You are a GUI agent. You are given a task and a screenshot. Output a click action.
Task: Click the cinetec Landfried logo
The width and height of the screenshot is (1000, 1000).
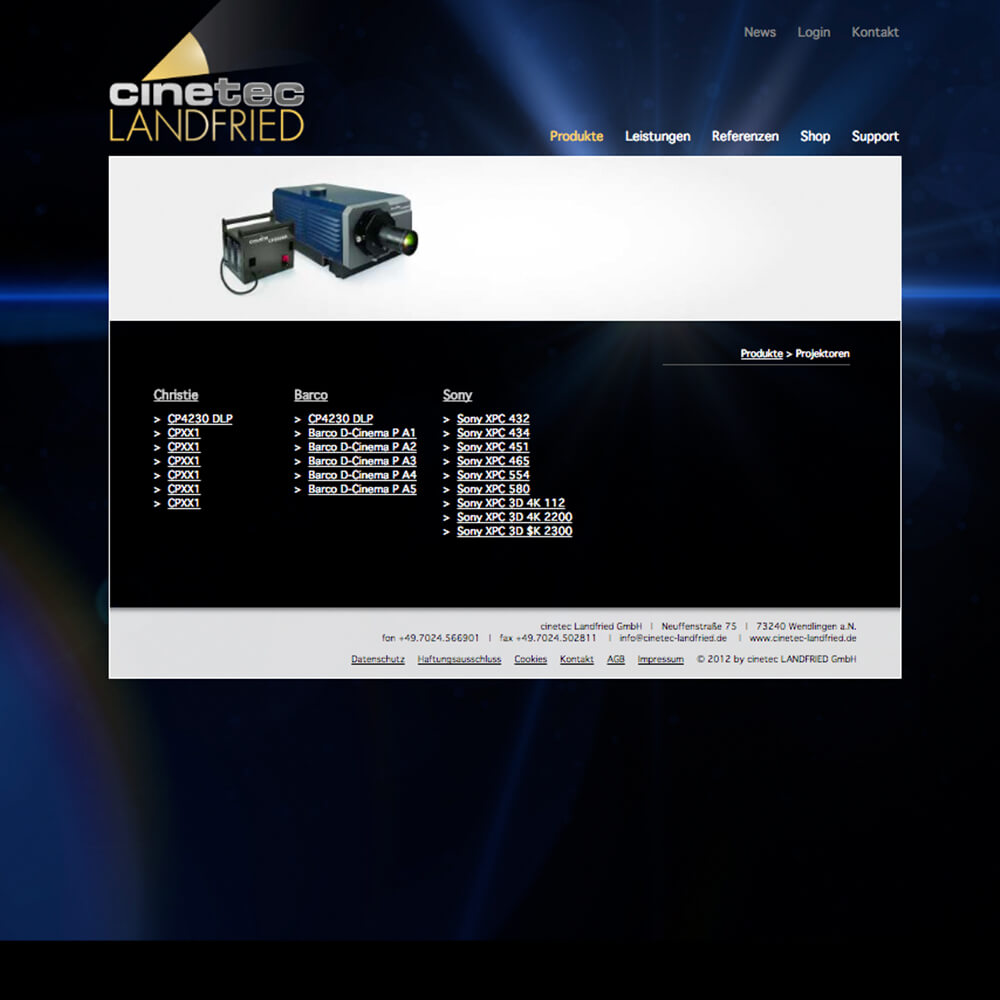(x=207, y=89)
